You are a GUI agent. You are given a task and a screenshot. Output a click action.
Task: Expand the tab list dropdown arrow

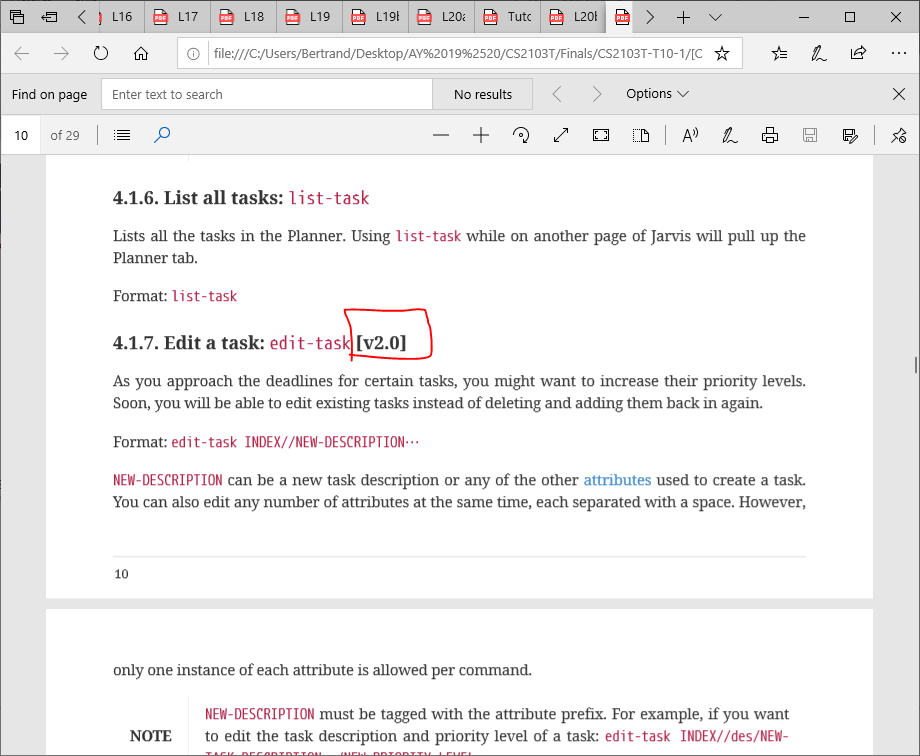pyautogui.click(x=715, y=18)
